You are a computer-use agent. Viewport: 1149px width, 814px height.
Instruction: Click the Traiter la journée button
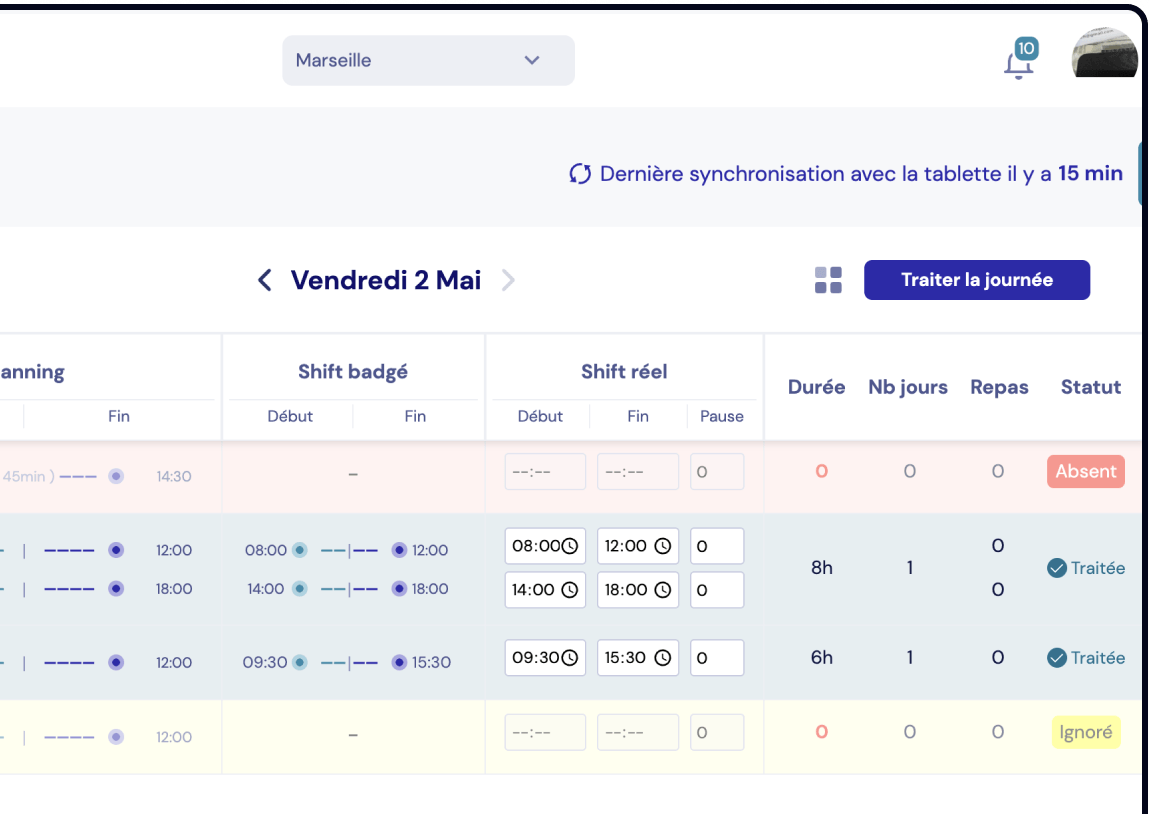click(x=976, y=280)
